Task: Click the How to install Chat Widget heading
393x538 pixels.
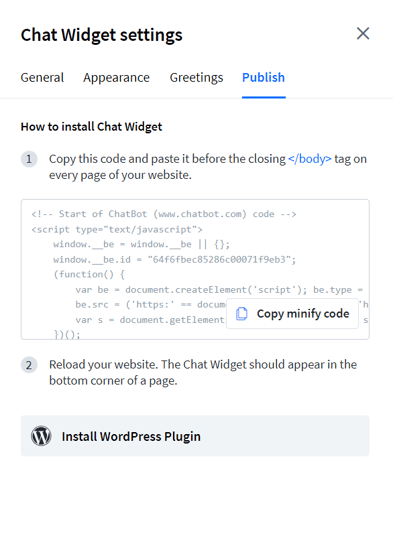Action: click(x=91, y=127)
